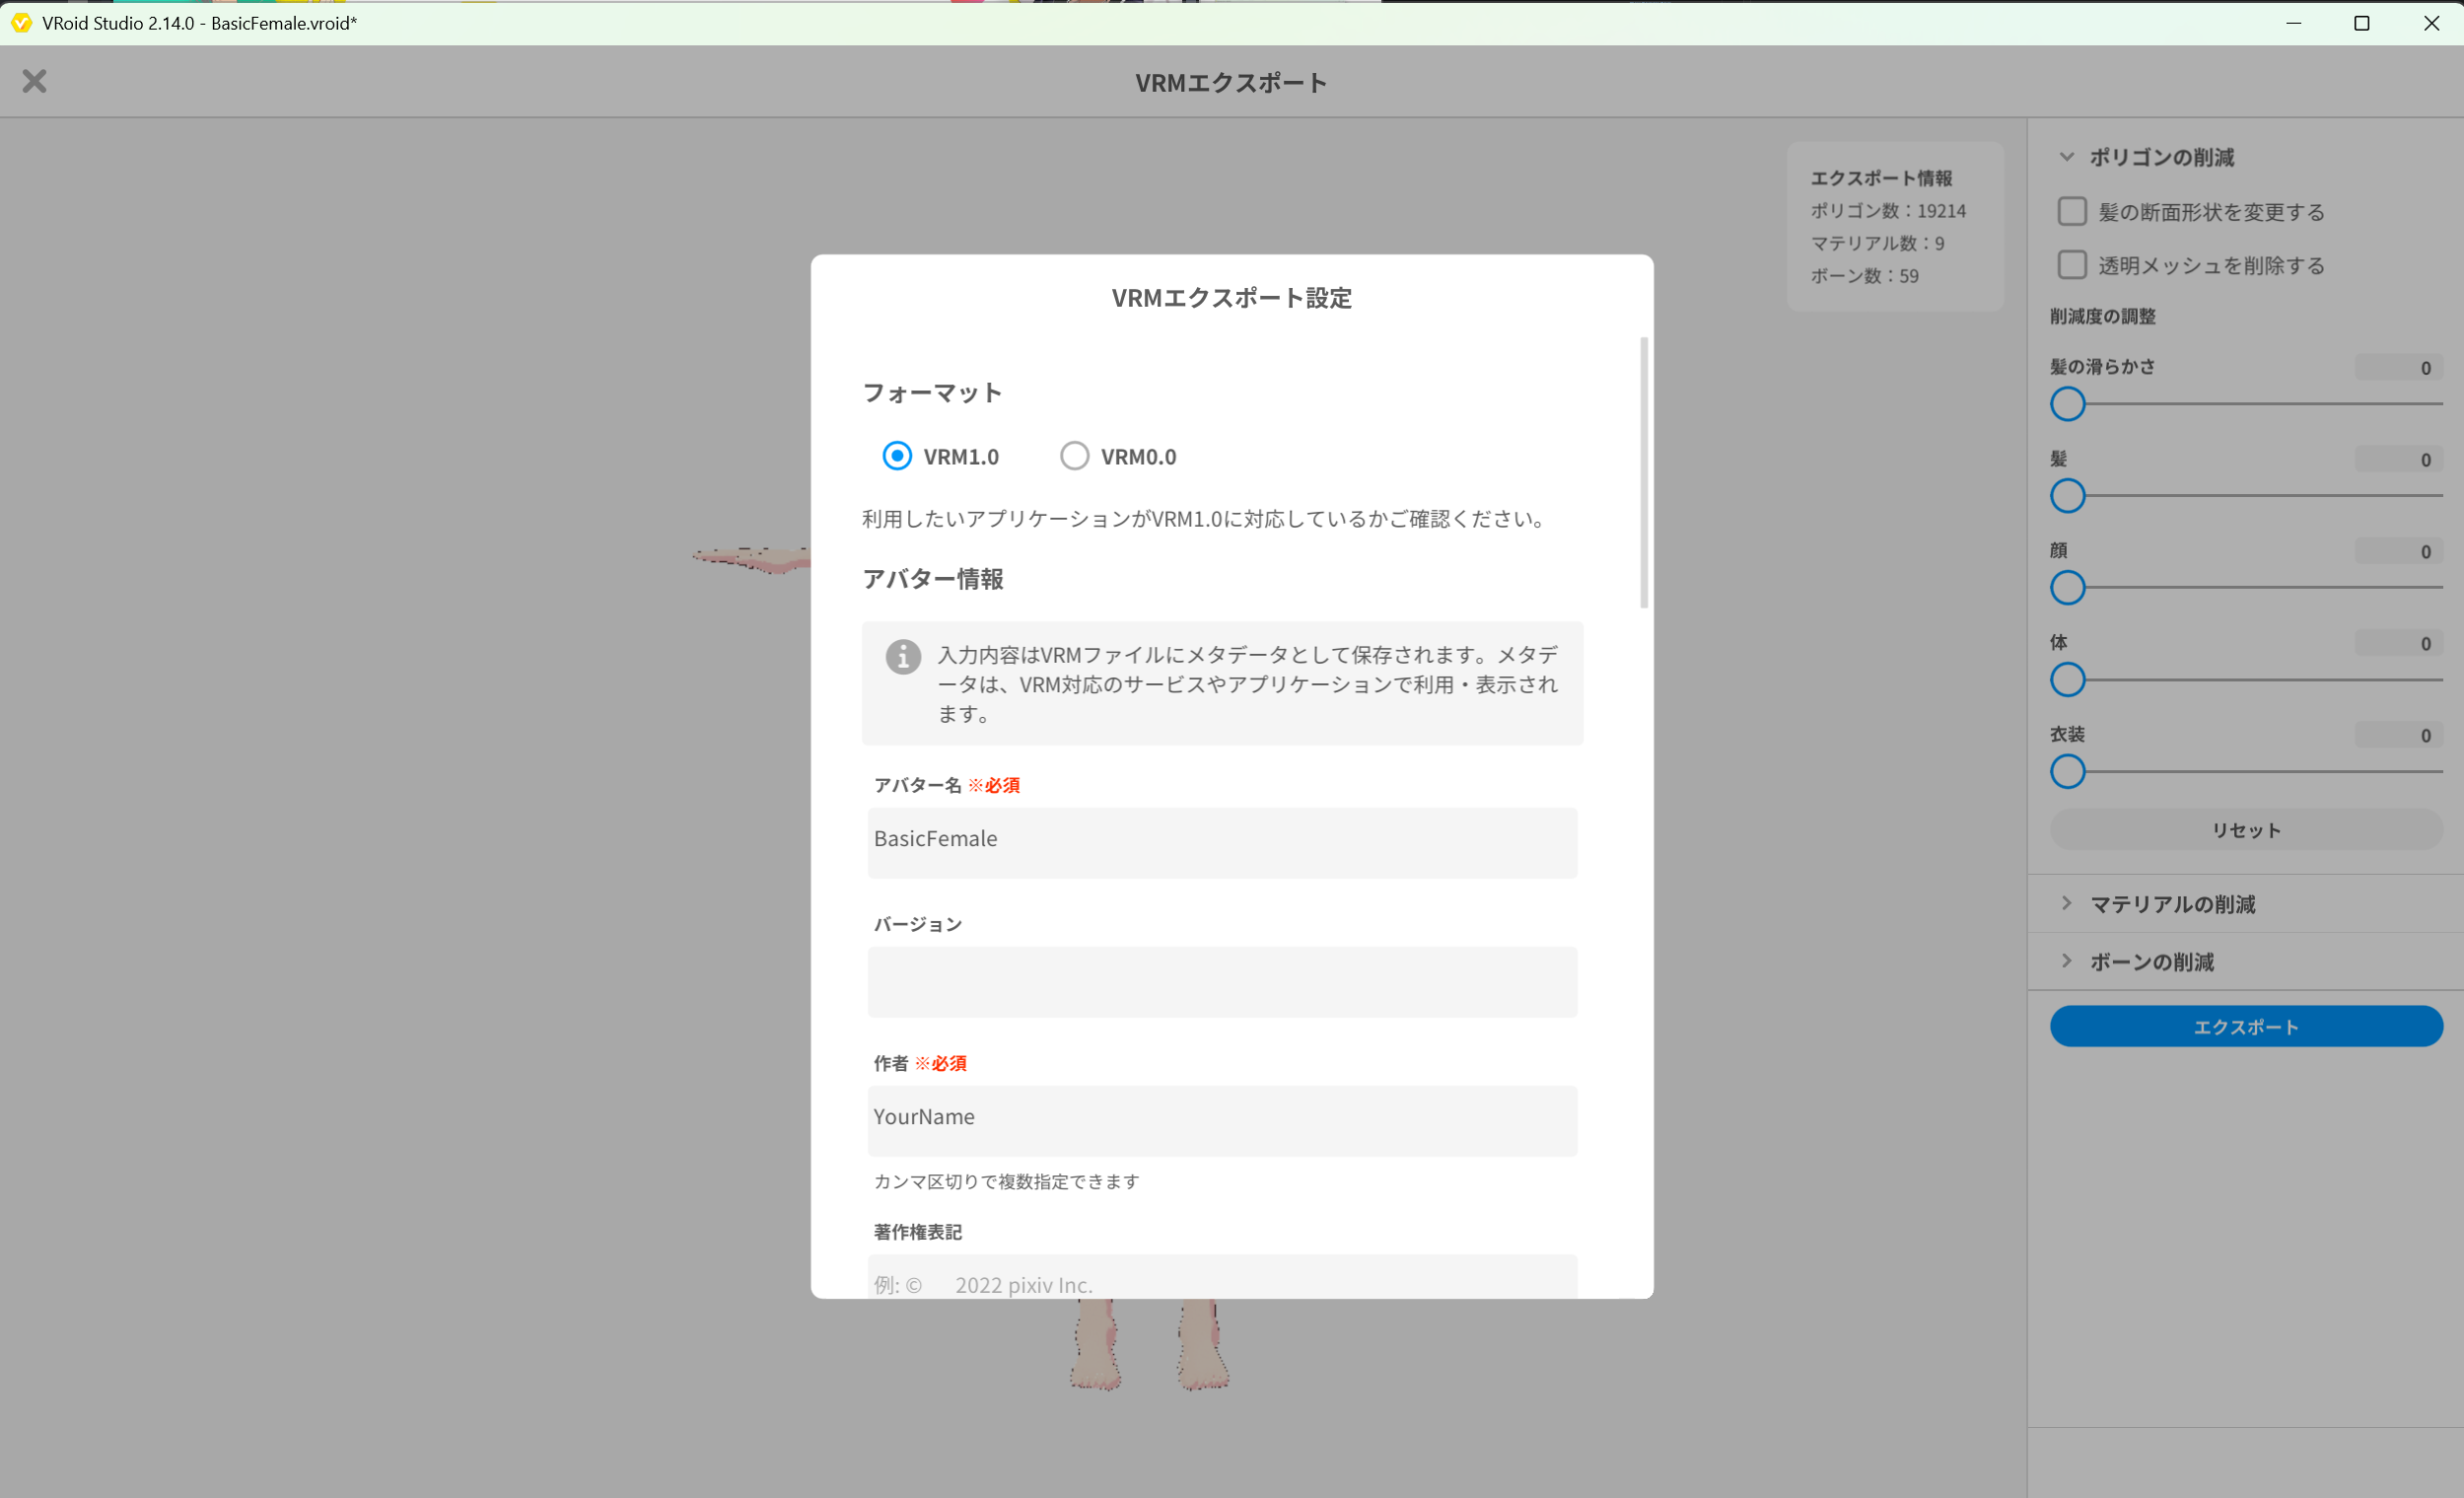Enable 髪の断面形状を変更する checkbox
The height and width of the screenshot is (1498, 2464).
coord(2072,211)
